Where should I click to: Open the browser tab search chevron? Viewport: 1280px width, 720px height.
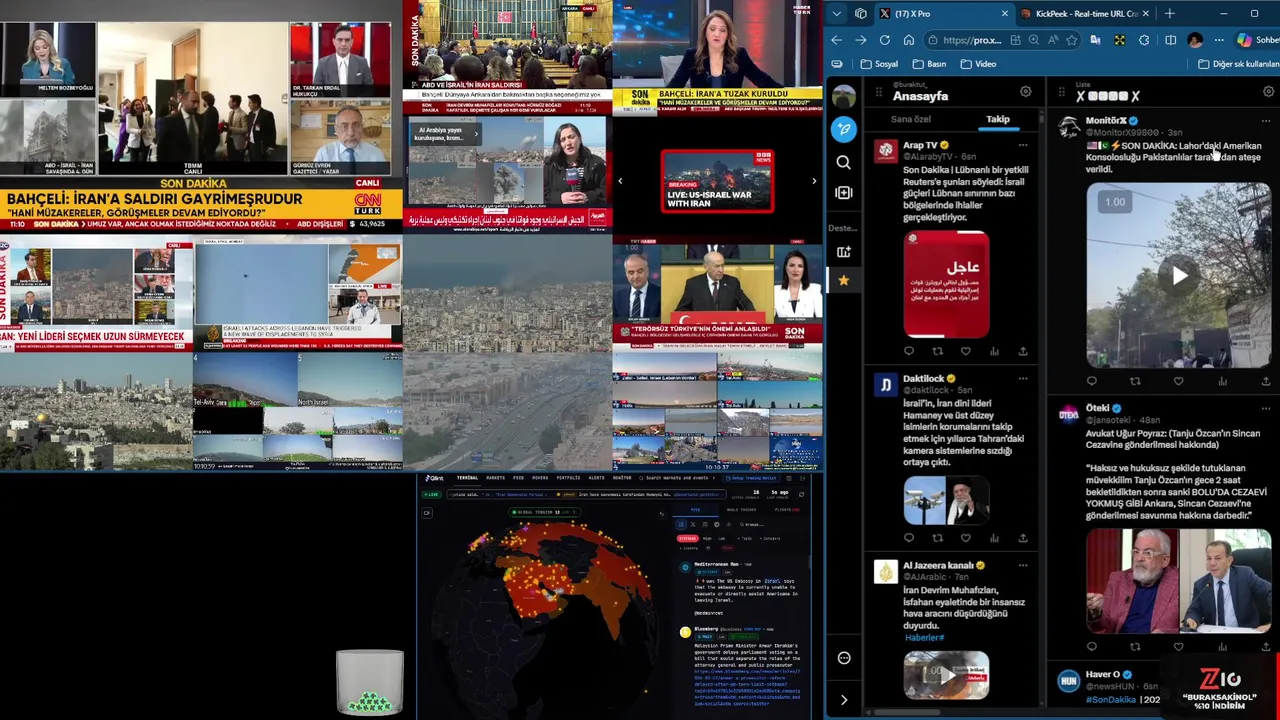coord(837,14)
